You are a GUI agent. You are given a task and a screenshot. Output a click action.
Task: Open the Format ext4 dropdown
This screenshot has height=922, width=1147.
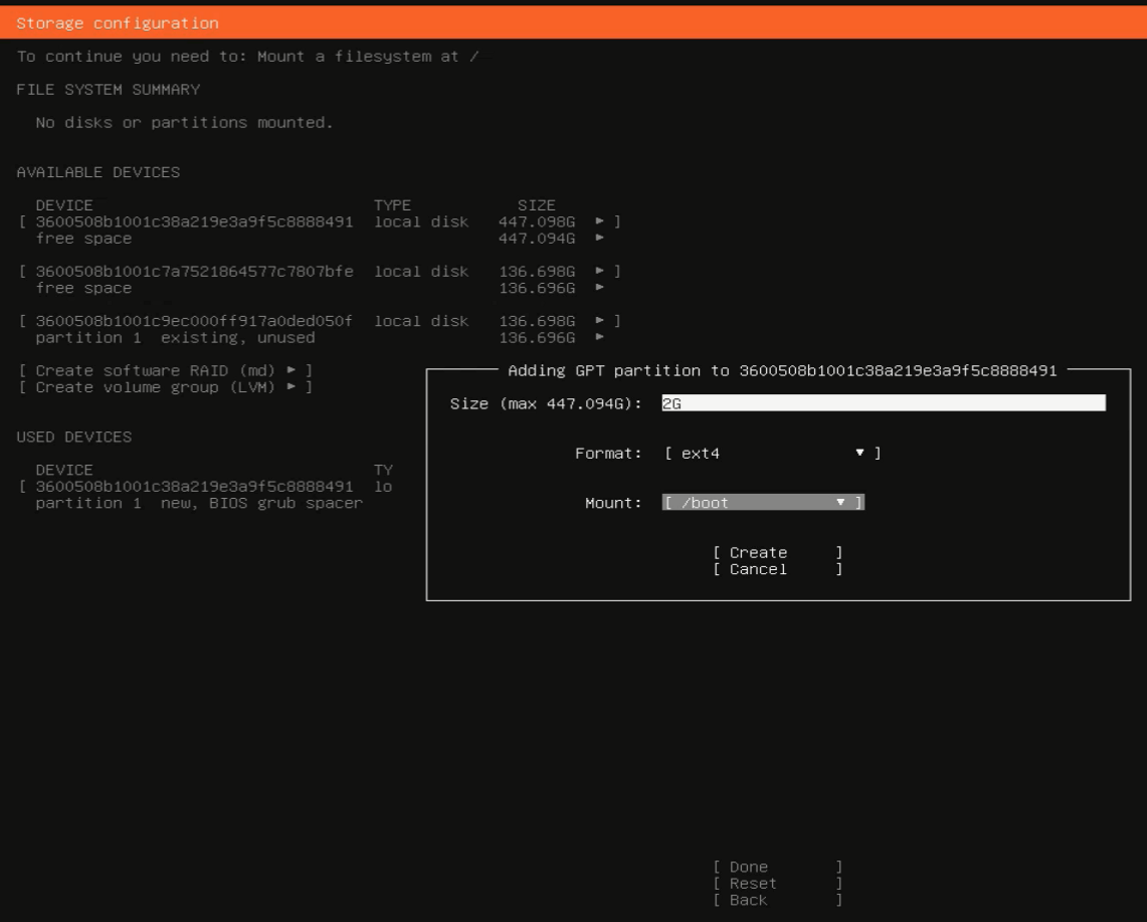772,453
